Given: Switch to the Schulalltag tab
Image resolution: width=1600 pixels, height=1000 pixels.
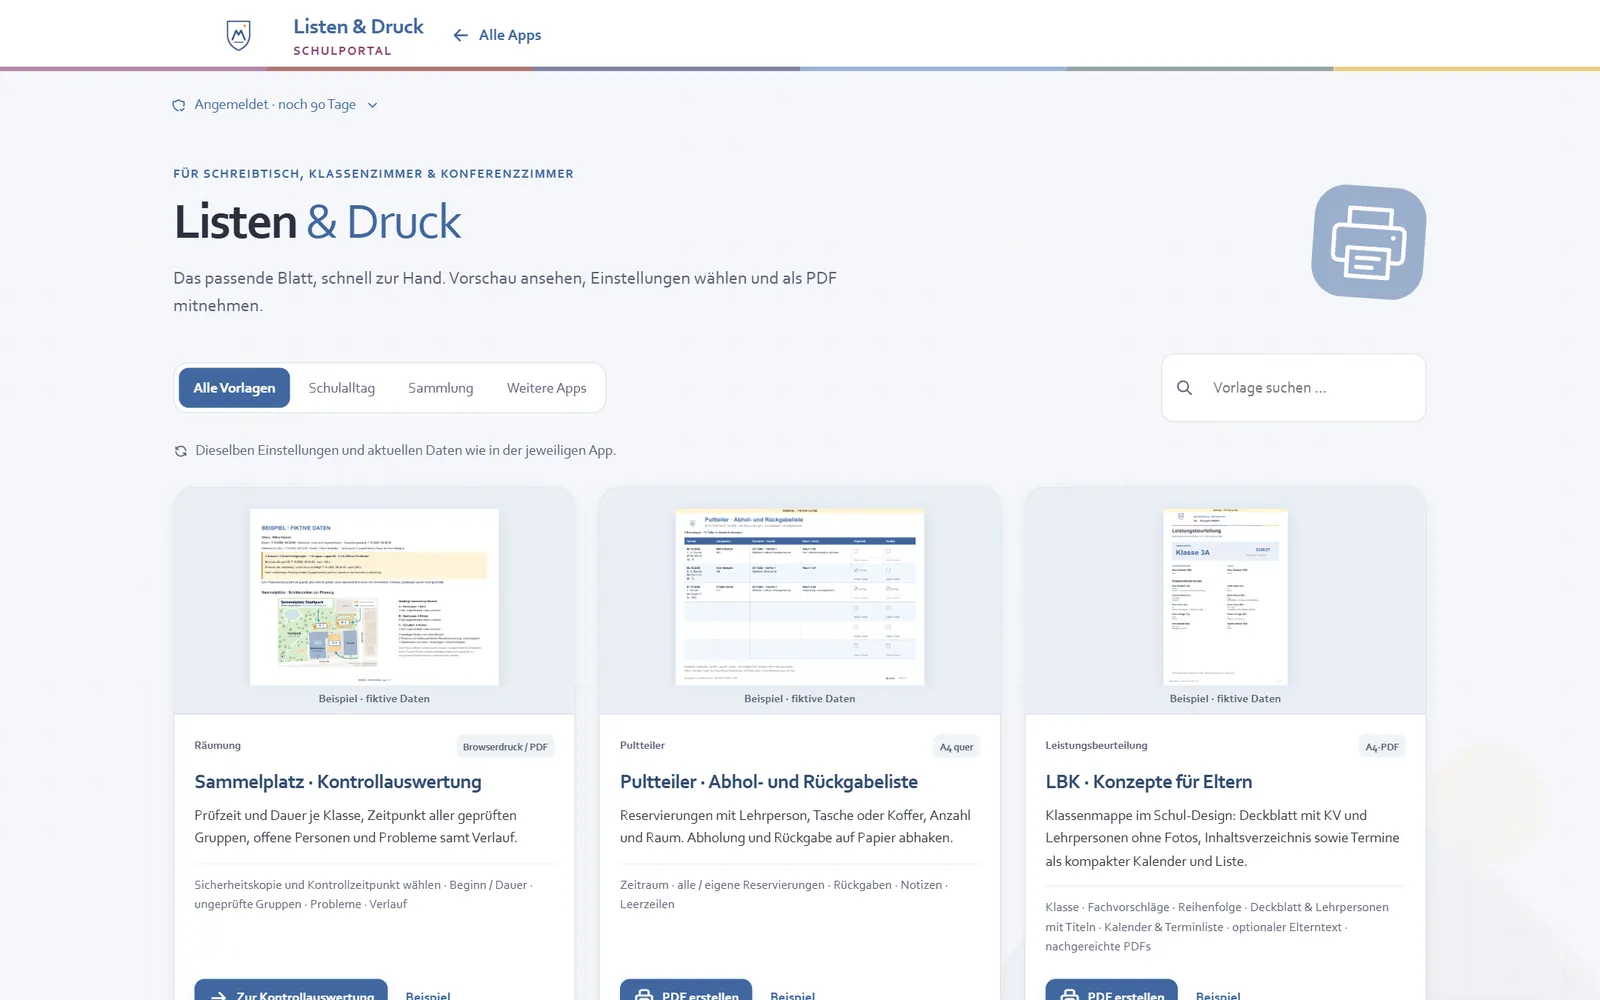Looking at the screenshot, I should [342, 388].
